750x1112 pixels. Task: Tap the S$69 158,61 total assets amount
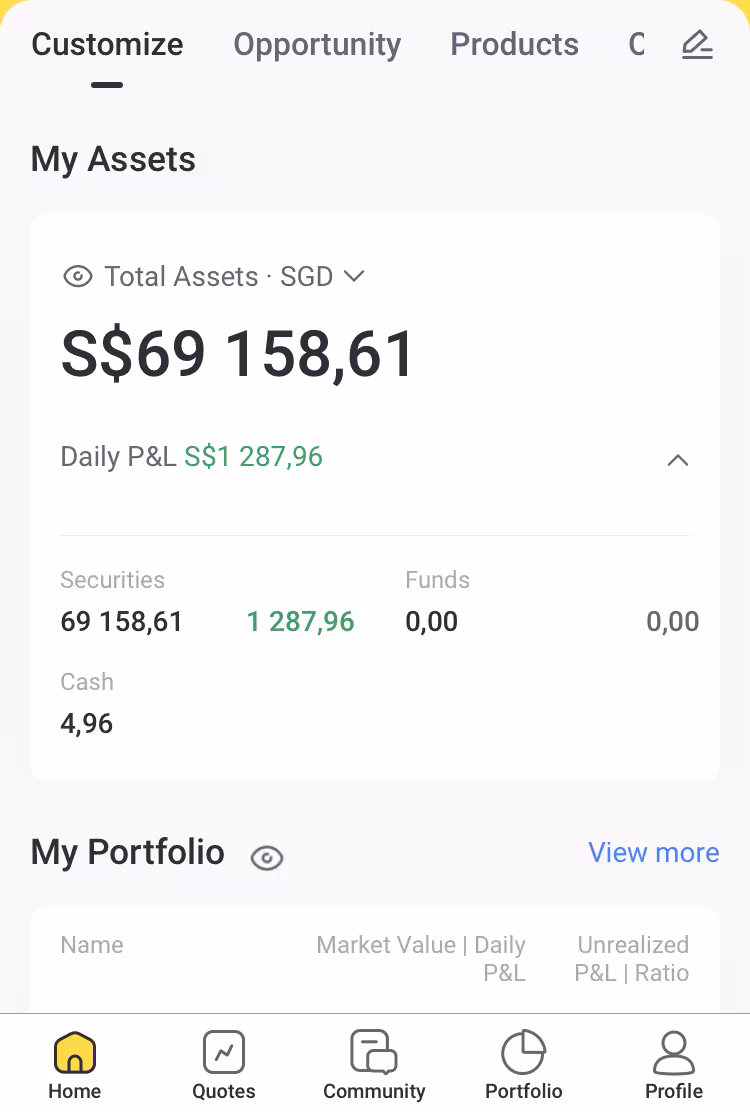tap(238, 355)
